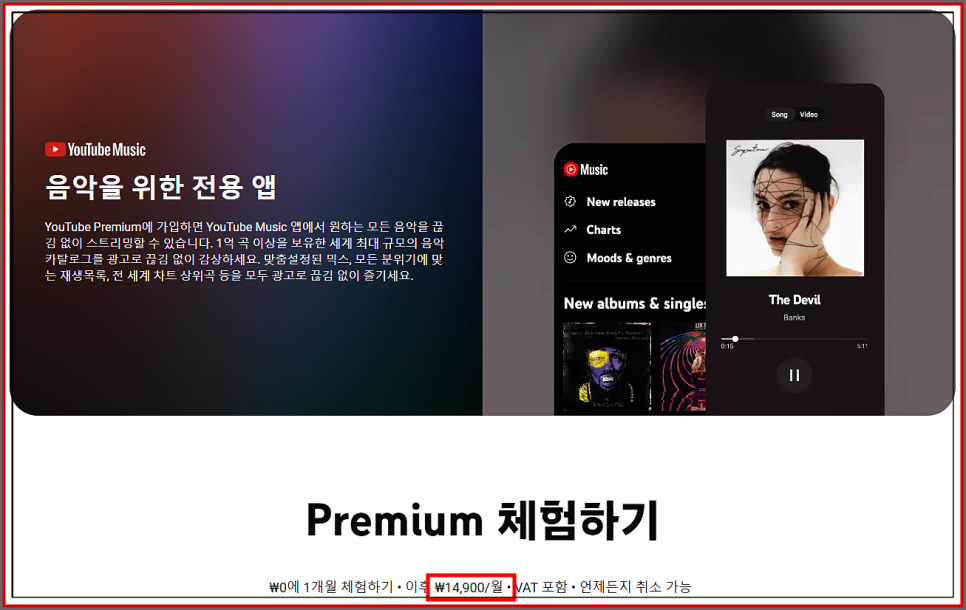Click the red Music logo in phone mockup
The height and width of the screenshot is (610, 966).
click(586, 169)
